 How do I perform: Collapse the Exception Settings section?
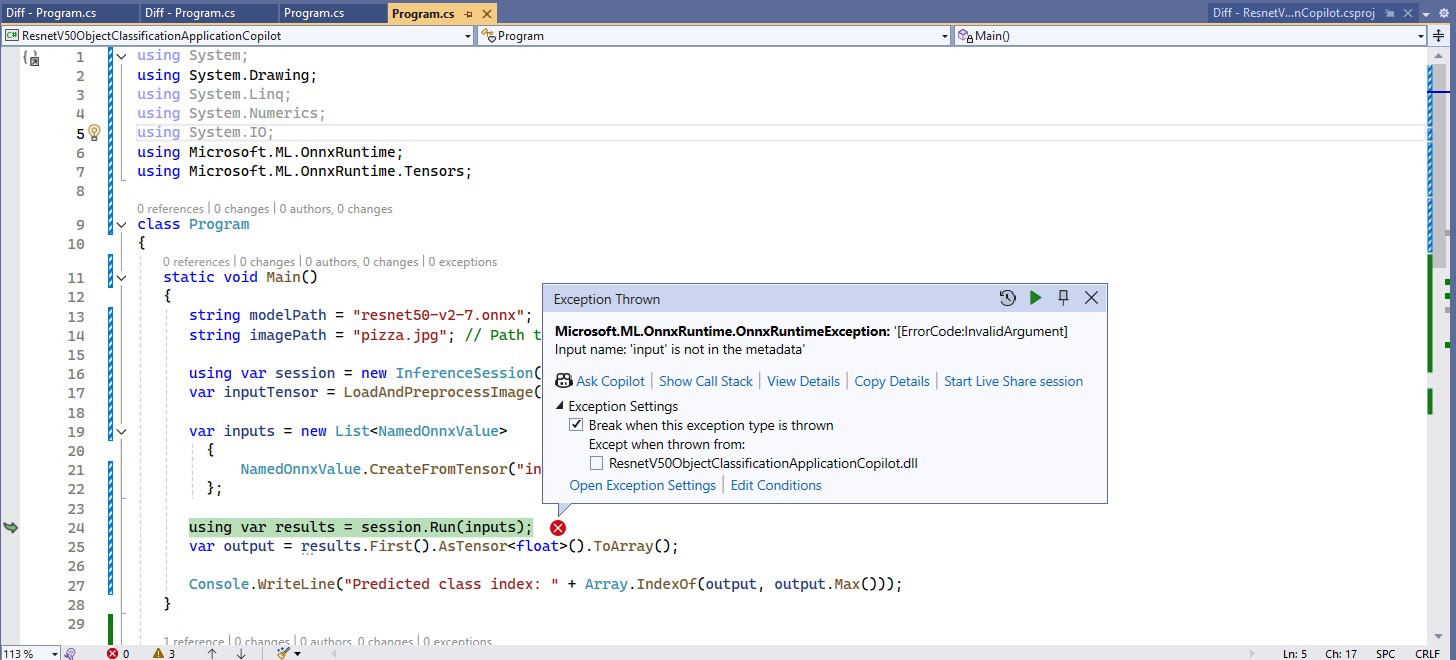[560, 406]
